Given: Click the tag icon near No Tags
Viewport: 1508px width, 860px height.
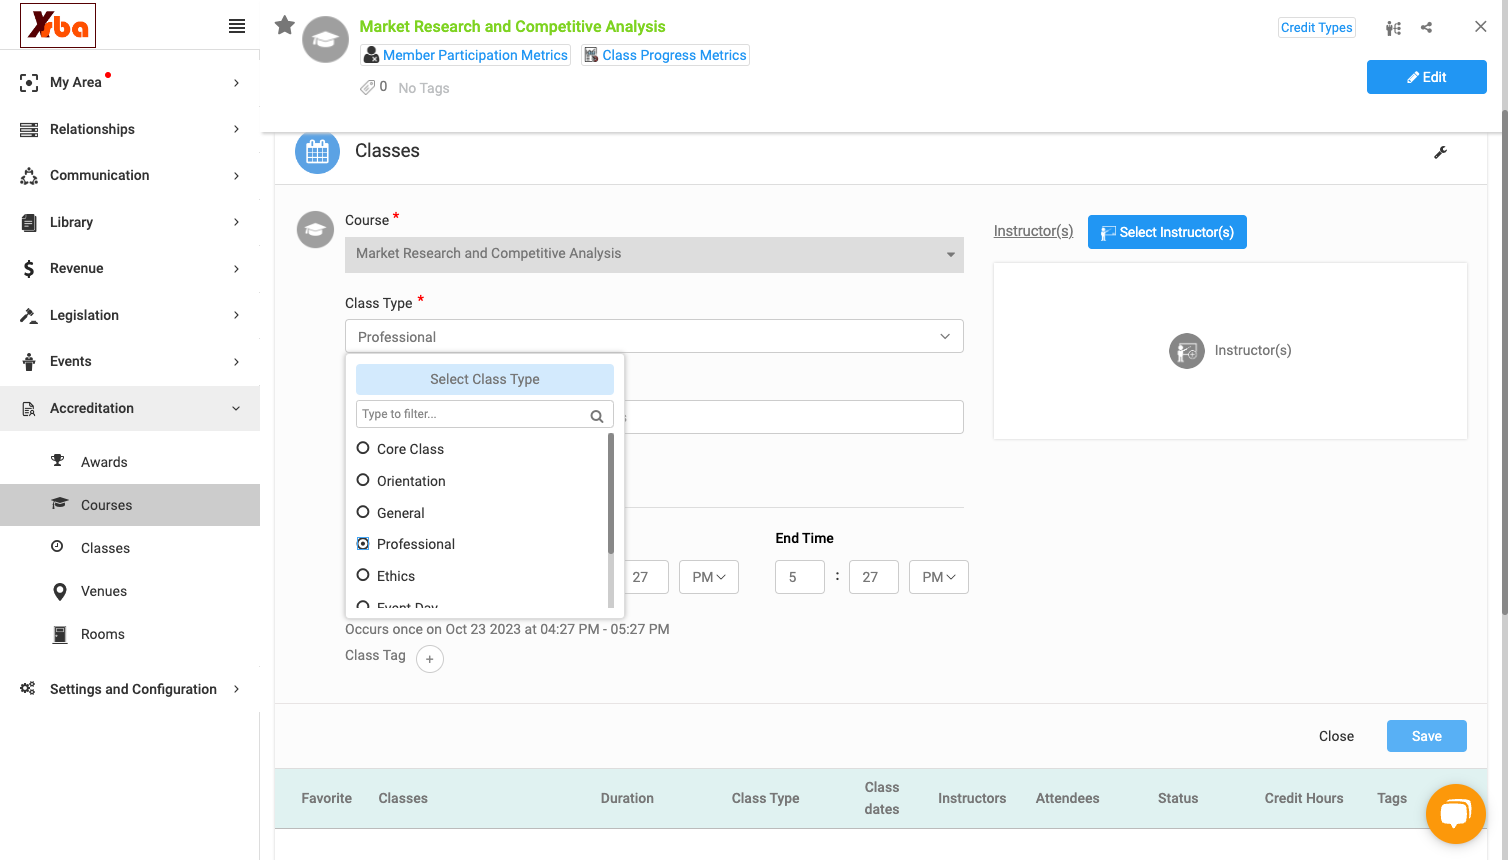Looking at the screenshot, I should (x=367, y=87).
